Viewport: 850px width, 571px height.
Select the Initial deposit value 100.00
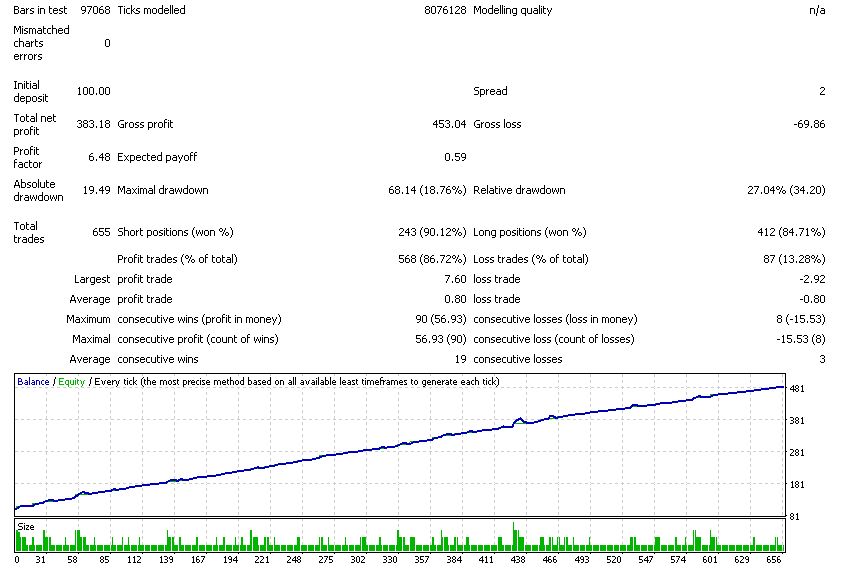(93, 91)
